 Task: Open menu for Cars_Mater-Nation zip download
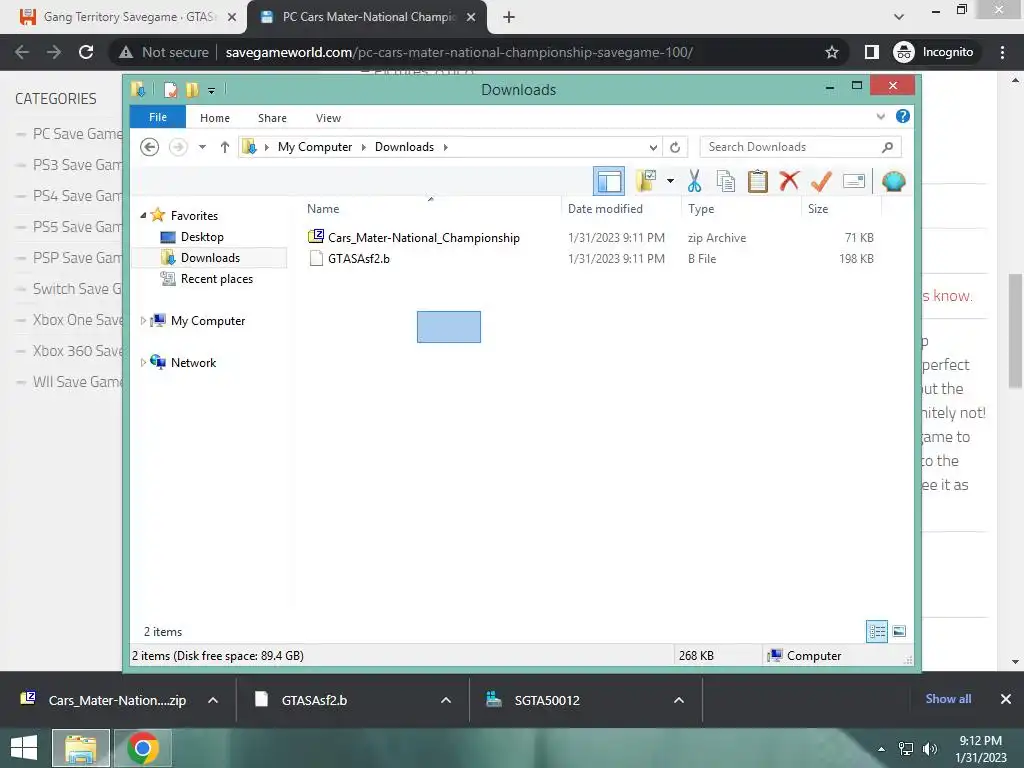(213, 700)
